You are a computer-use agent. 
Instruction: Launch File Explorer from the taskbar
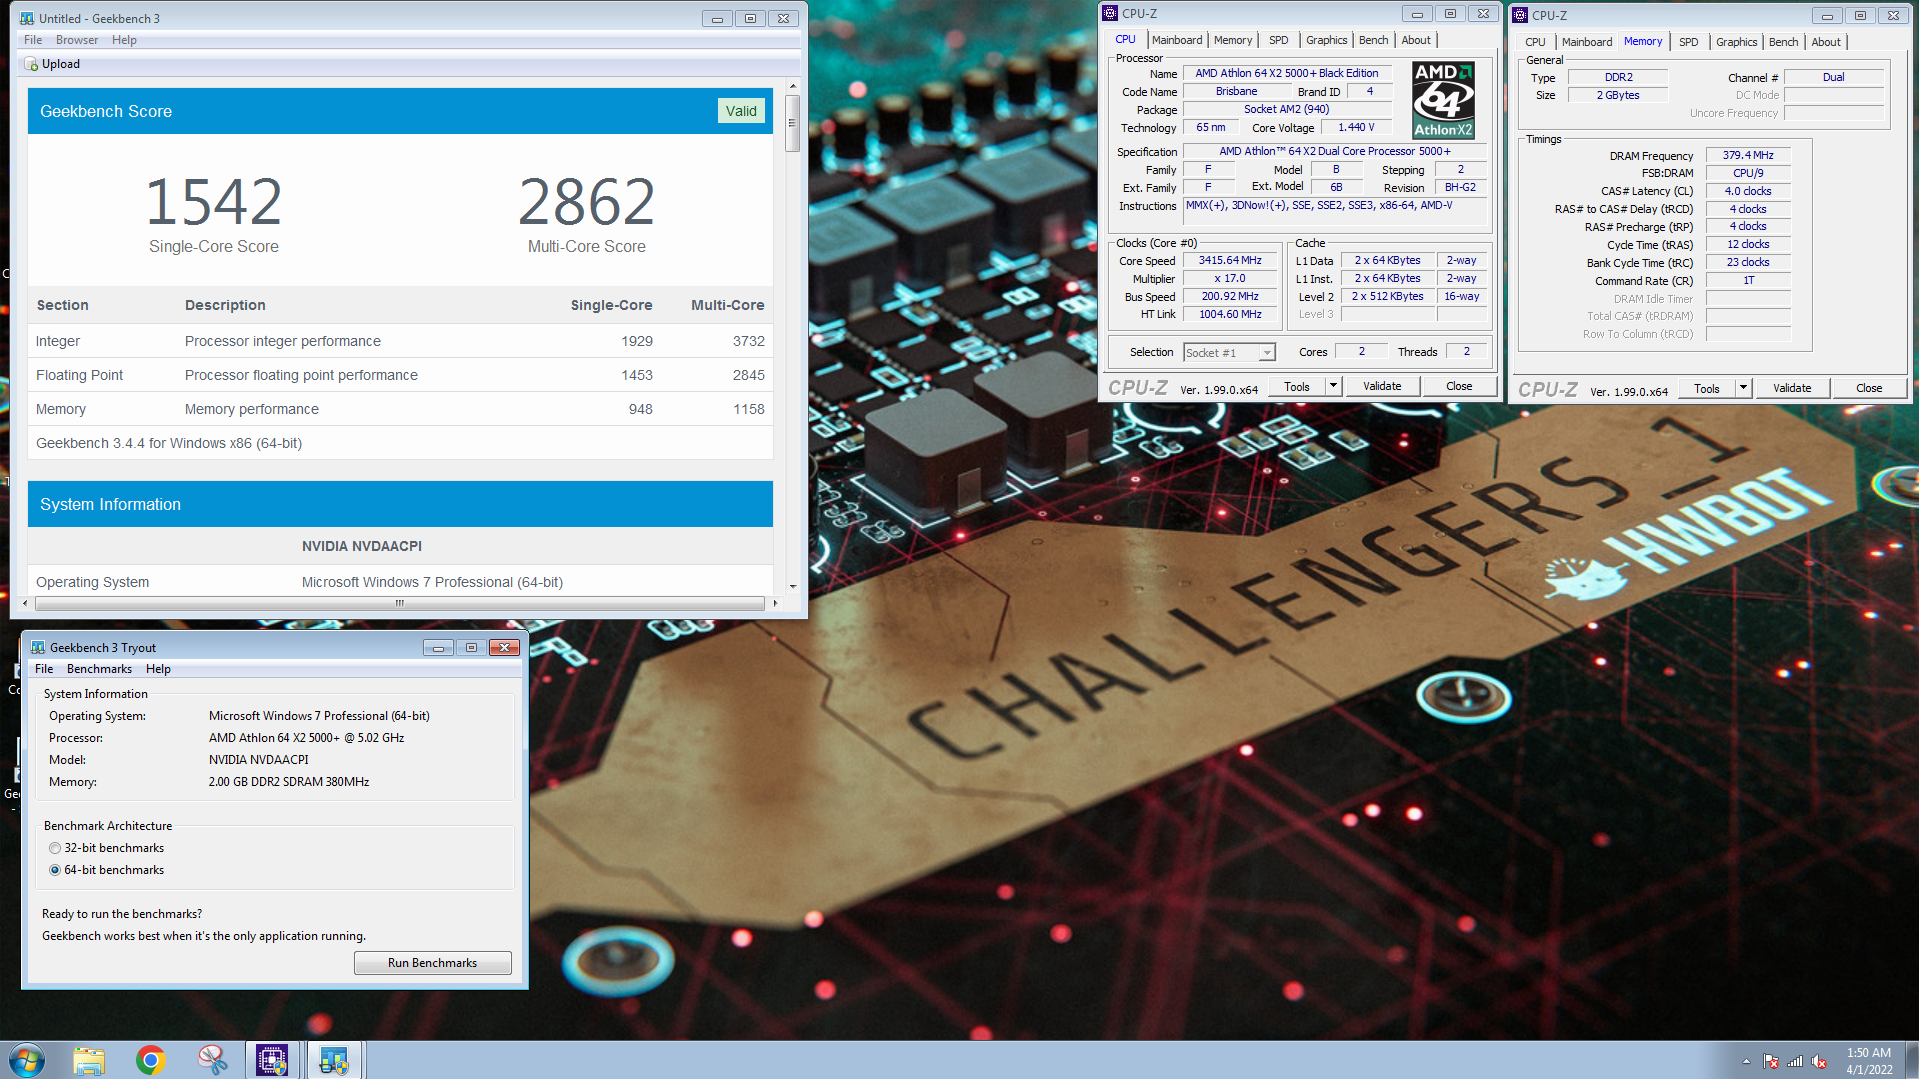(x=89, y=1060)
